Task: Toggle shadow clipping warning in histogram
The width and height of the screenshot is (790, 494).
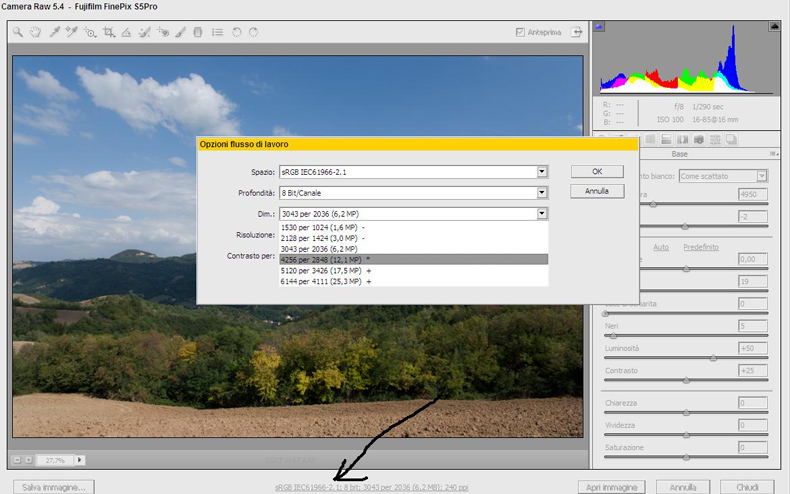Action: 601,27
